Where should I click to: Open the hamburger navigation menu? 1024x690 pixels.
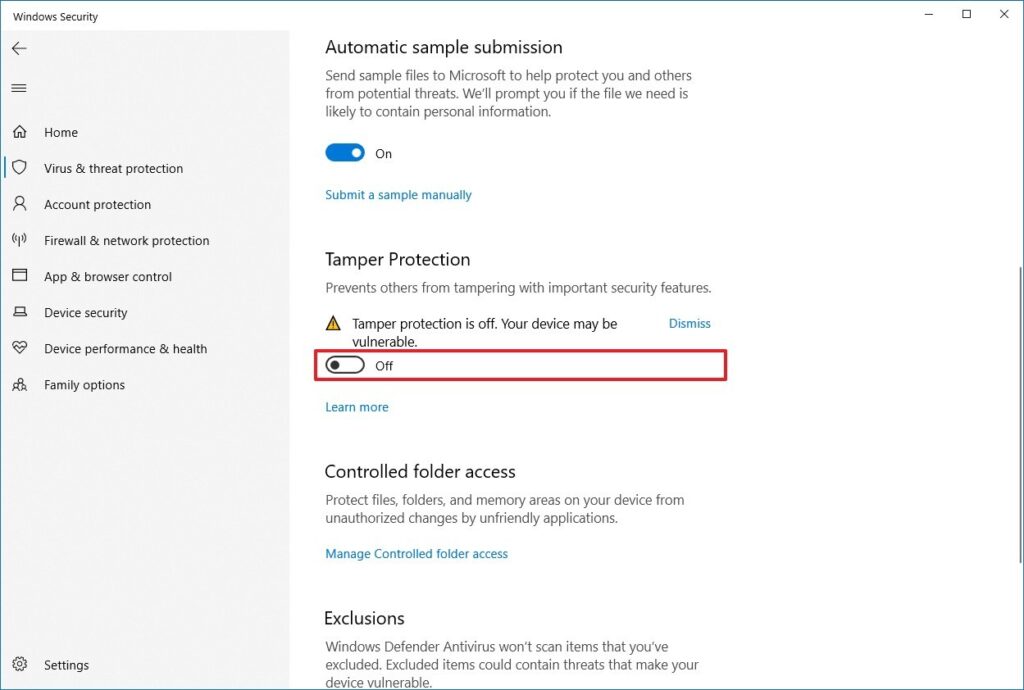18,88
